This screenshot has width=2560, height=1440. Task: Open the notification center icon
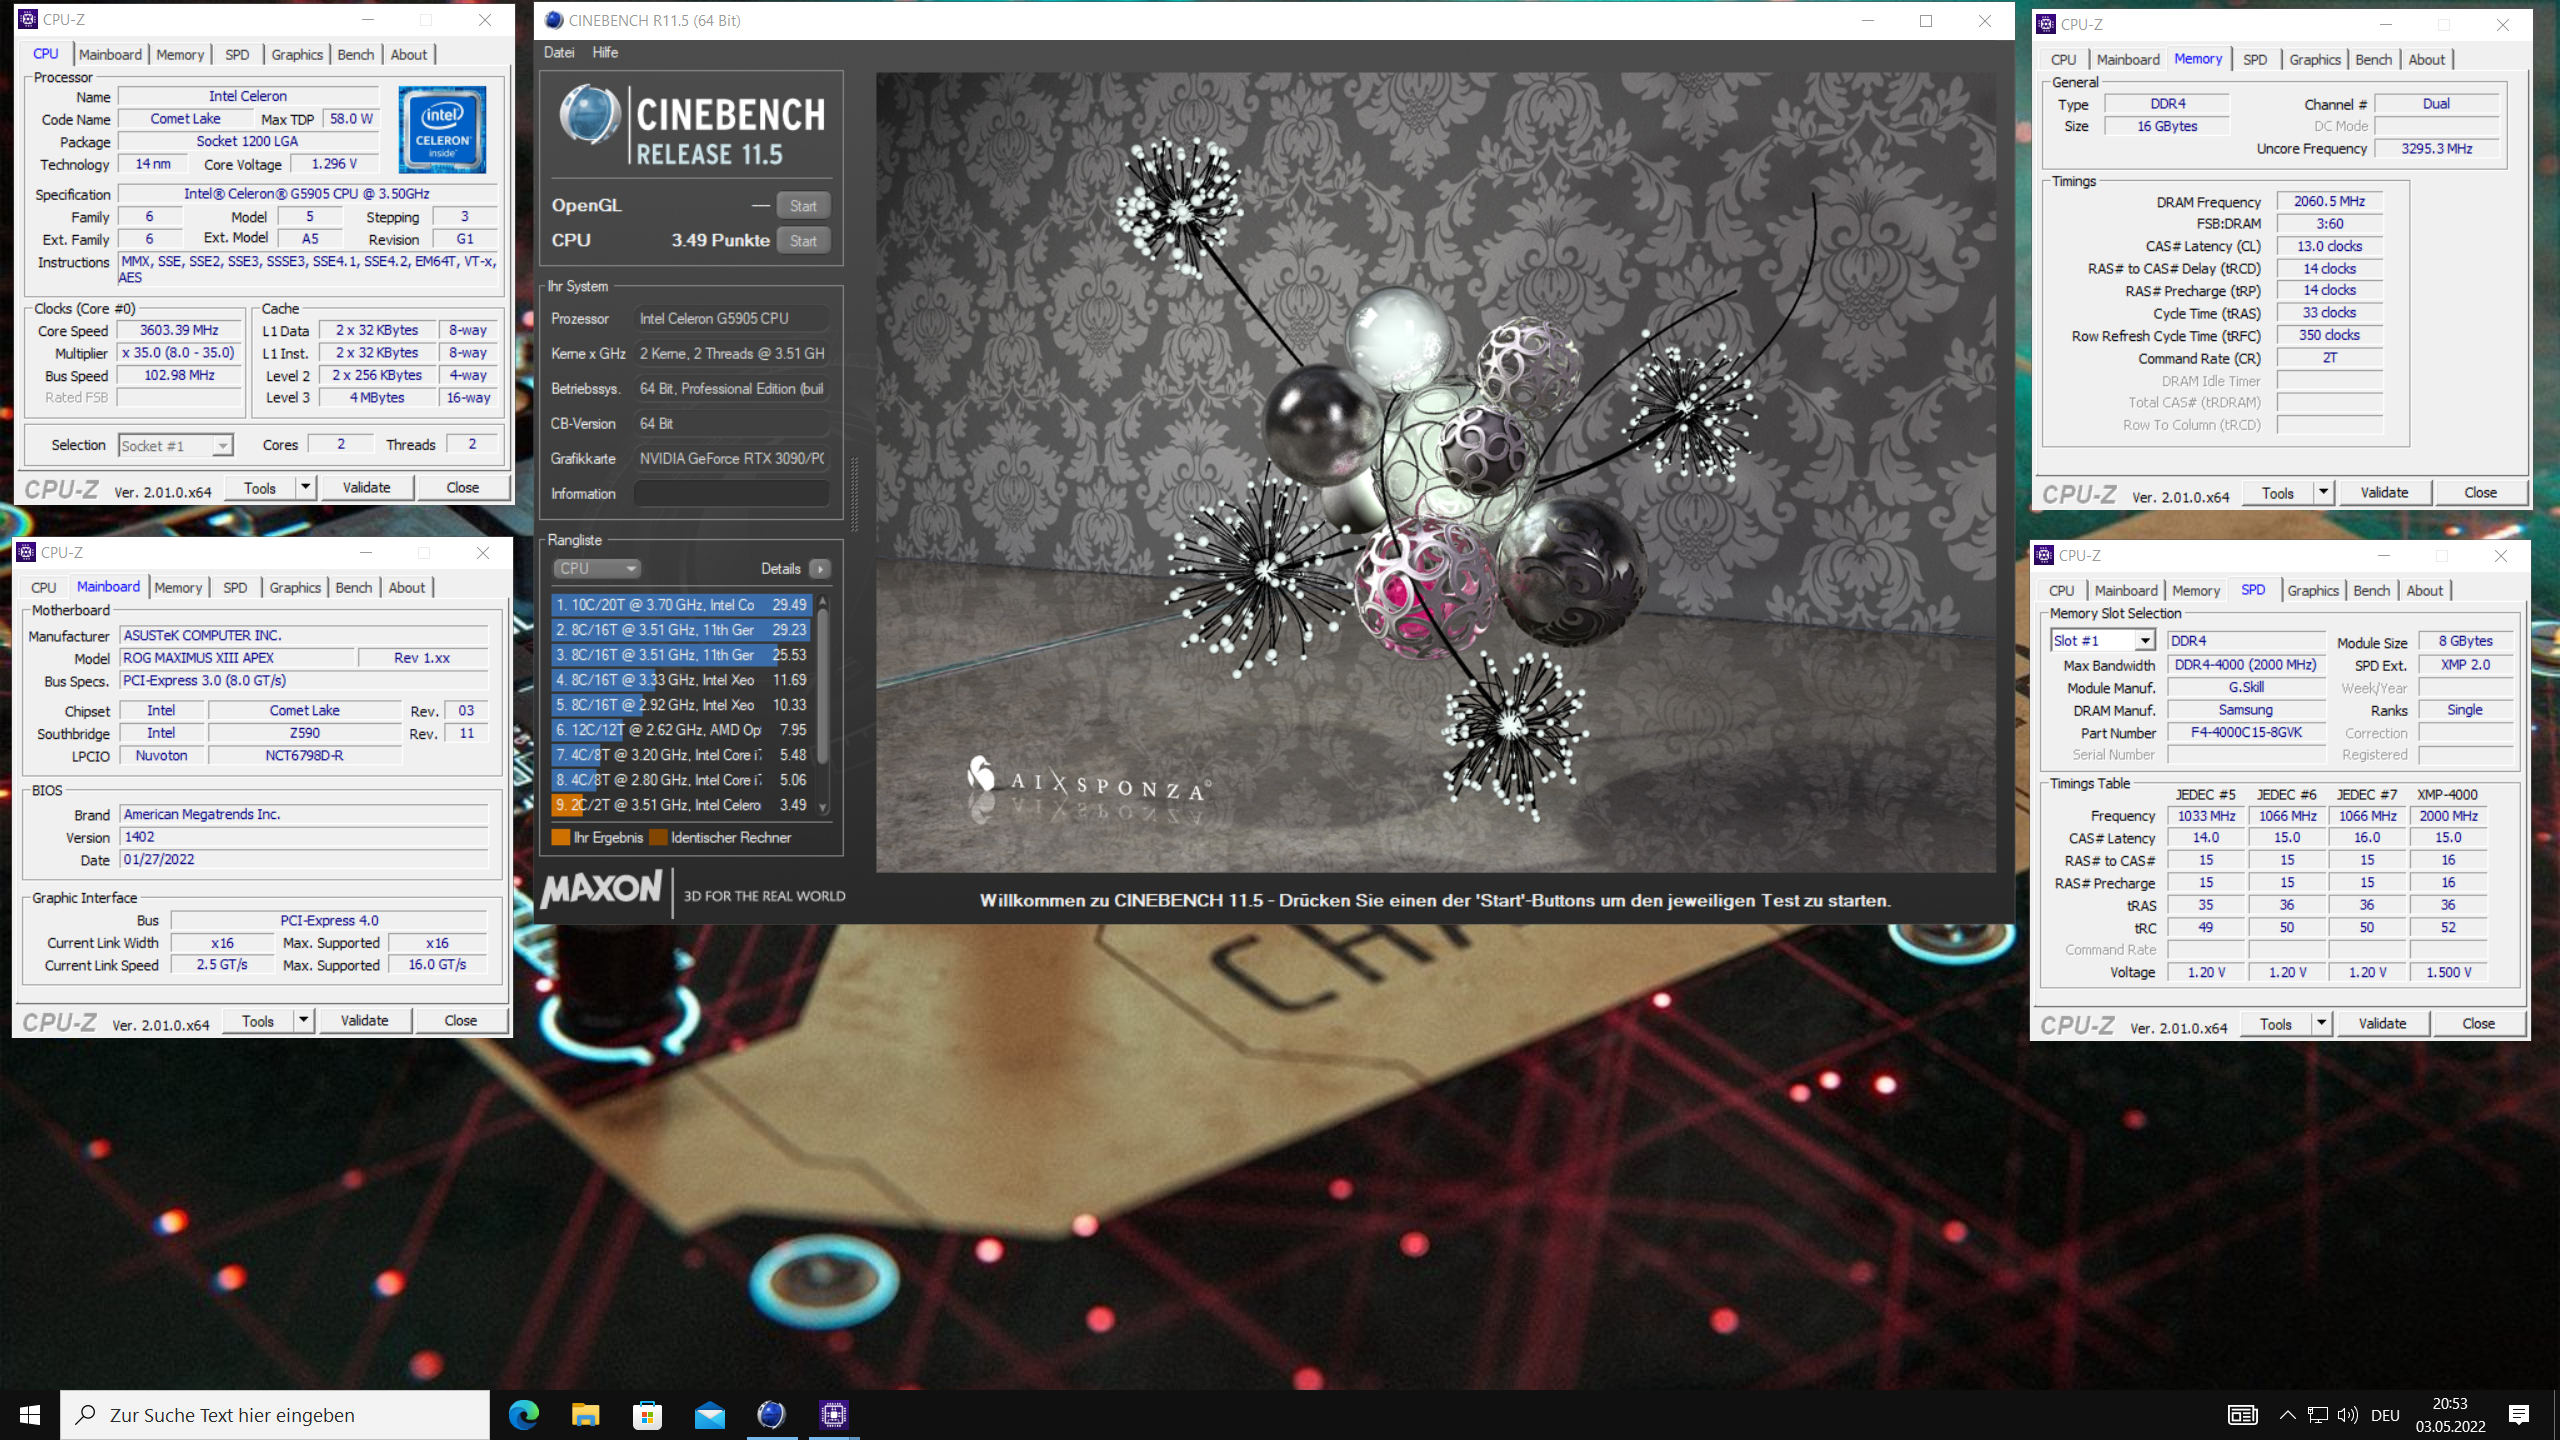click(x=2519, y=1414)
